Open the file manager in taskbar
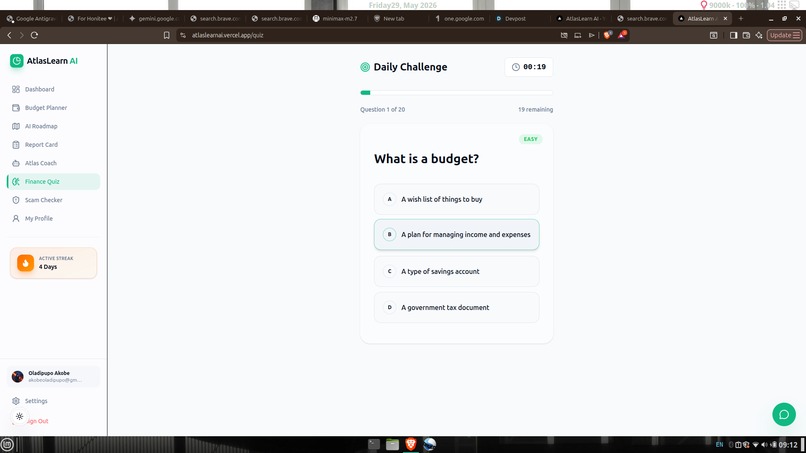Image resolution: width=806 pixels, height=453 pixels. pos(392,444)
